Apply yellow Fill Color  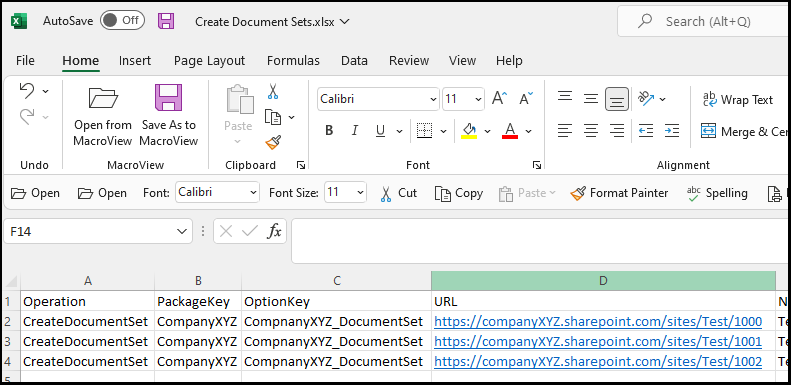click(x=469, y=131)
